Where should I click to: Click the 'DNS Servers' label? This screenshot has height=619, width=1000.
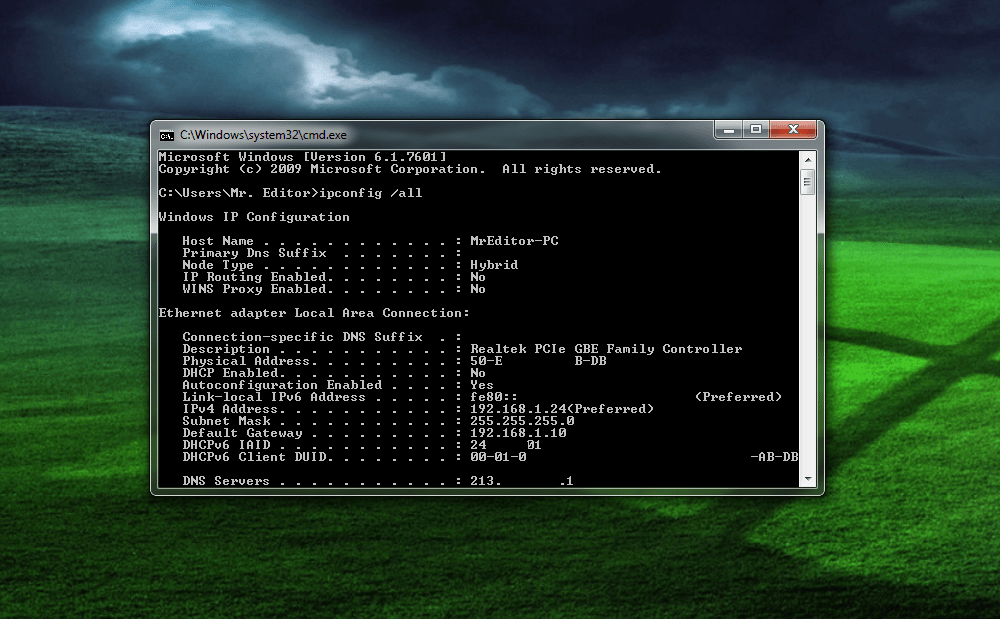pos(226,481)
